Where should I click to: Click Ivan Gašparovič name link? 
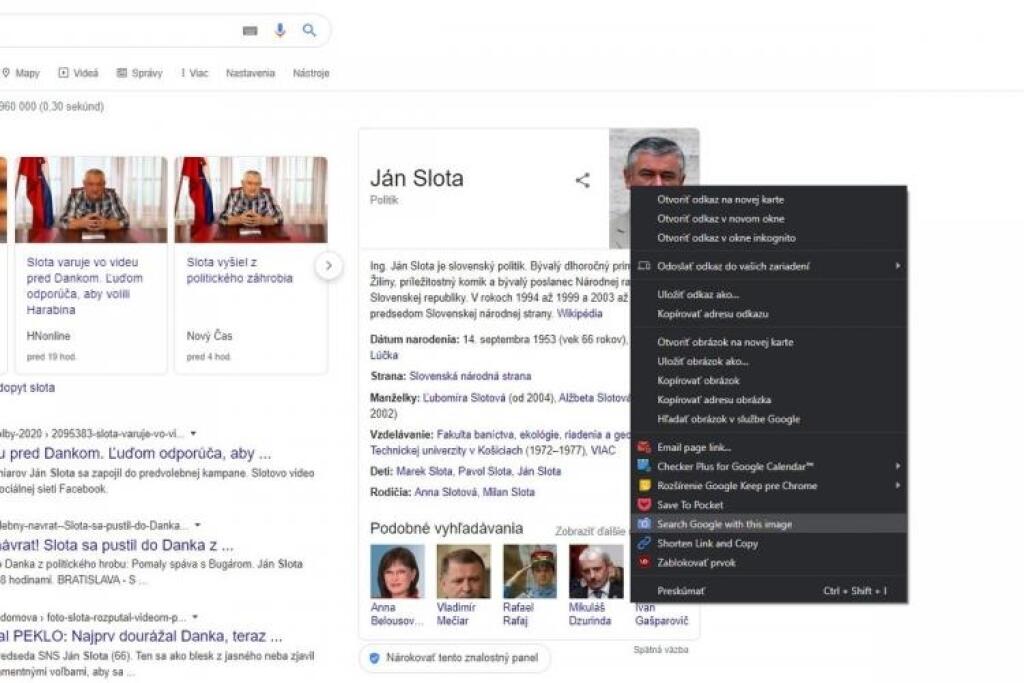pos(662,614)
